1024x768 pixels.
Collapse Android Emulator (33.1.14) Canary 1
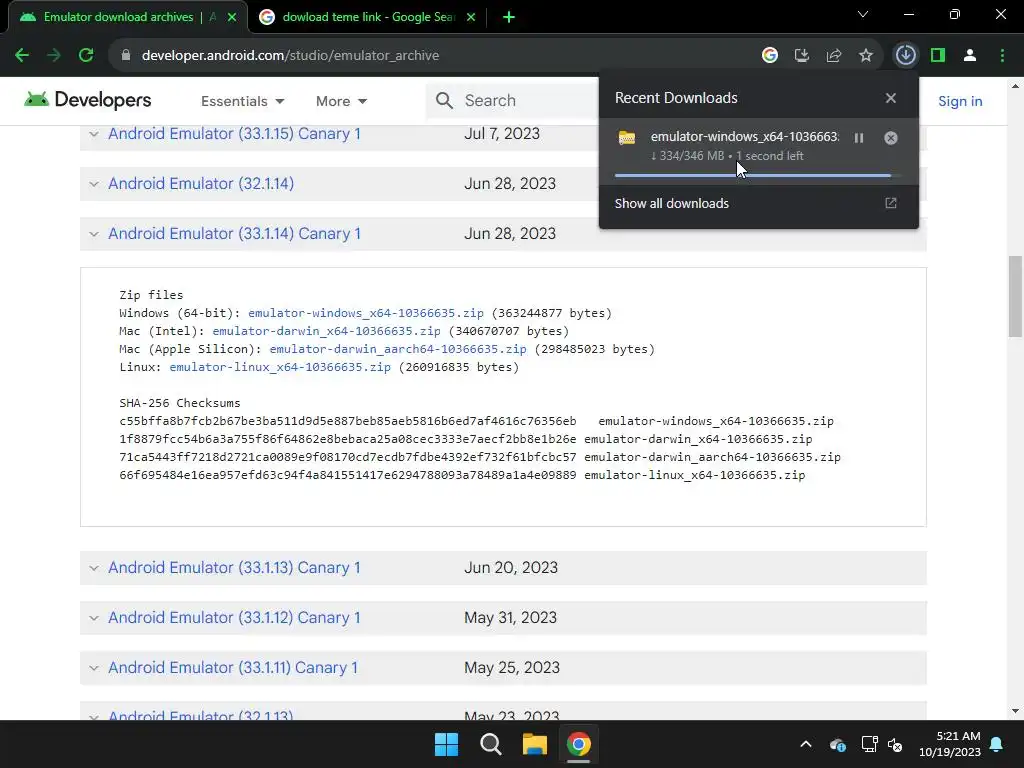pos(234,234)
